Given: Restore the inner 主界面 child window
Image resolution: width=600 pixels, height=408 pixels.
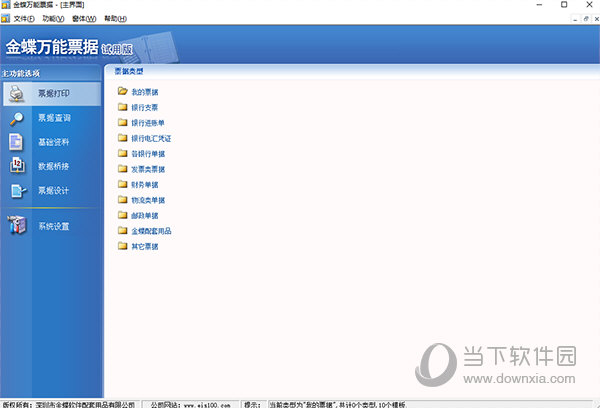Looking at the screenshot, I should (586, 19).
